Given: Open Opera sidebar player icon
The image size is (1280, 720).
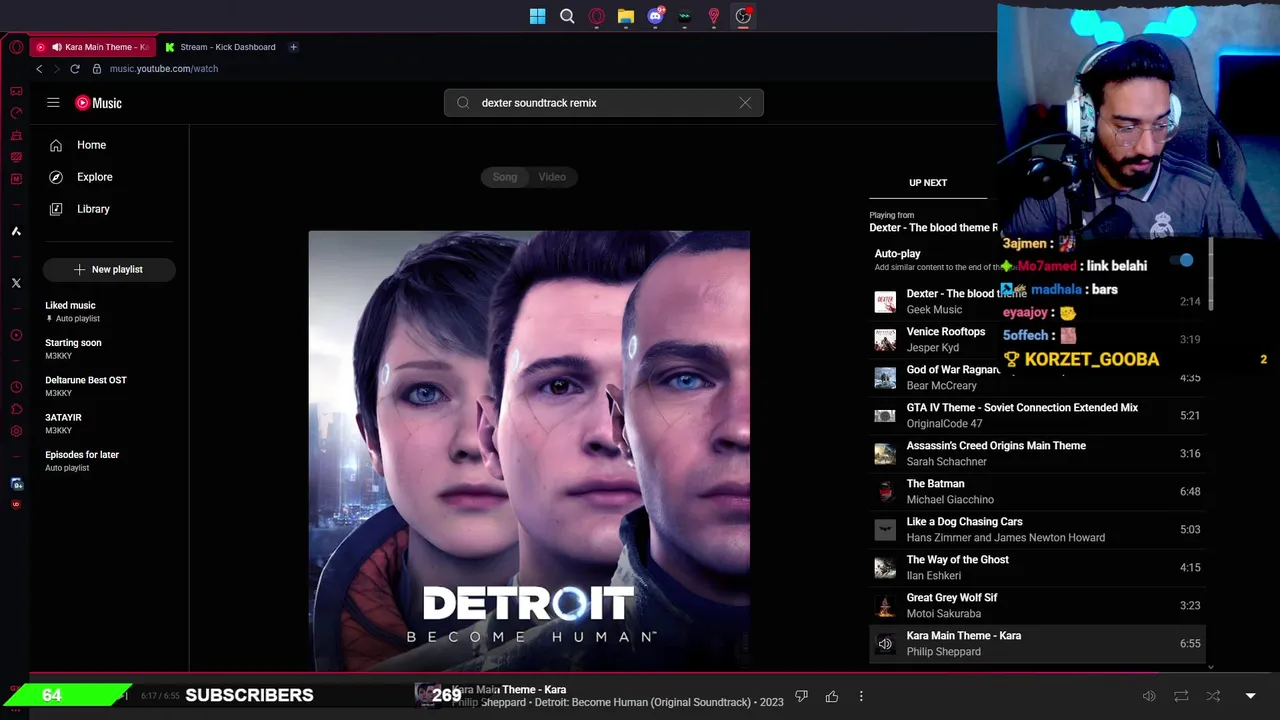Looking at the screenshot, I should 16,335.
